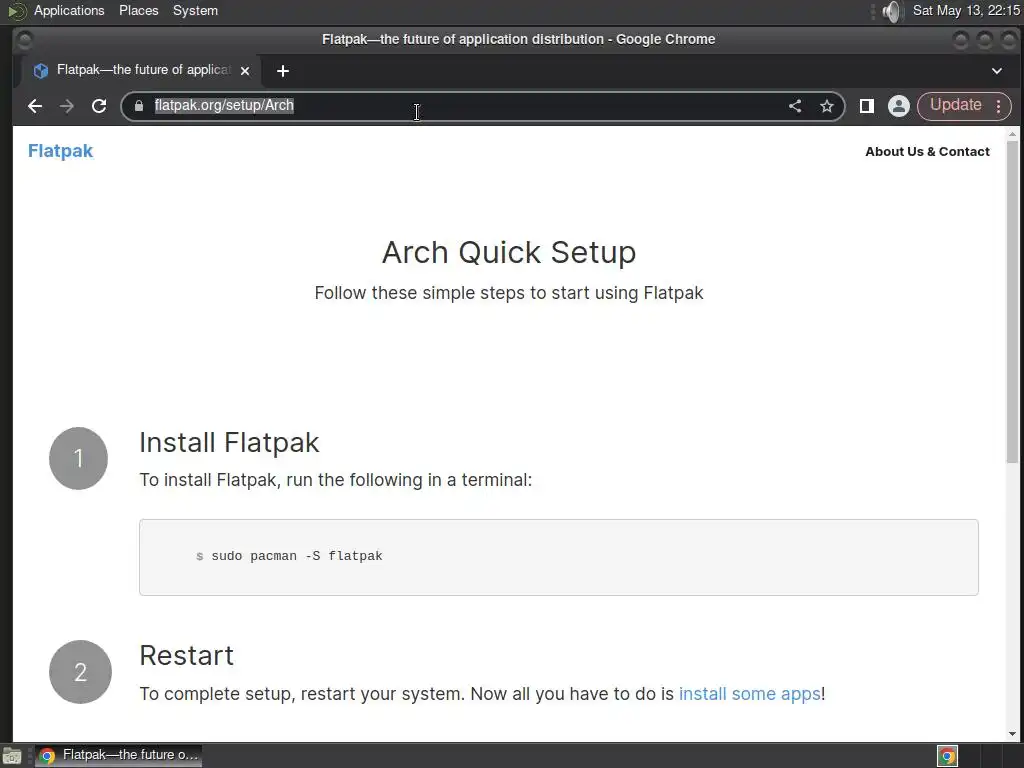Click the Install Flatpak heading
Viewport: 1024px width, 768px height.
point(229,442)
